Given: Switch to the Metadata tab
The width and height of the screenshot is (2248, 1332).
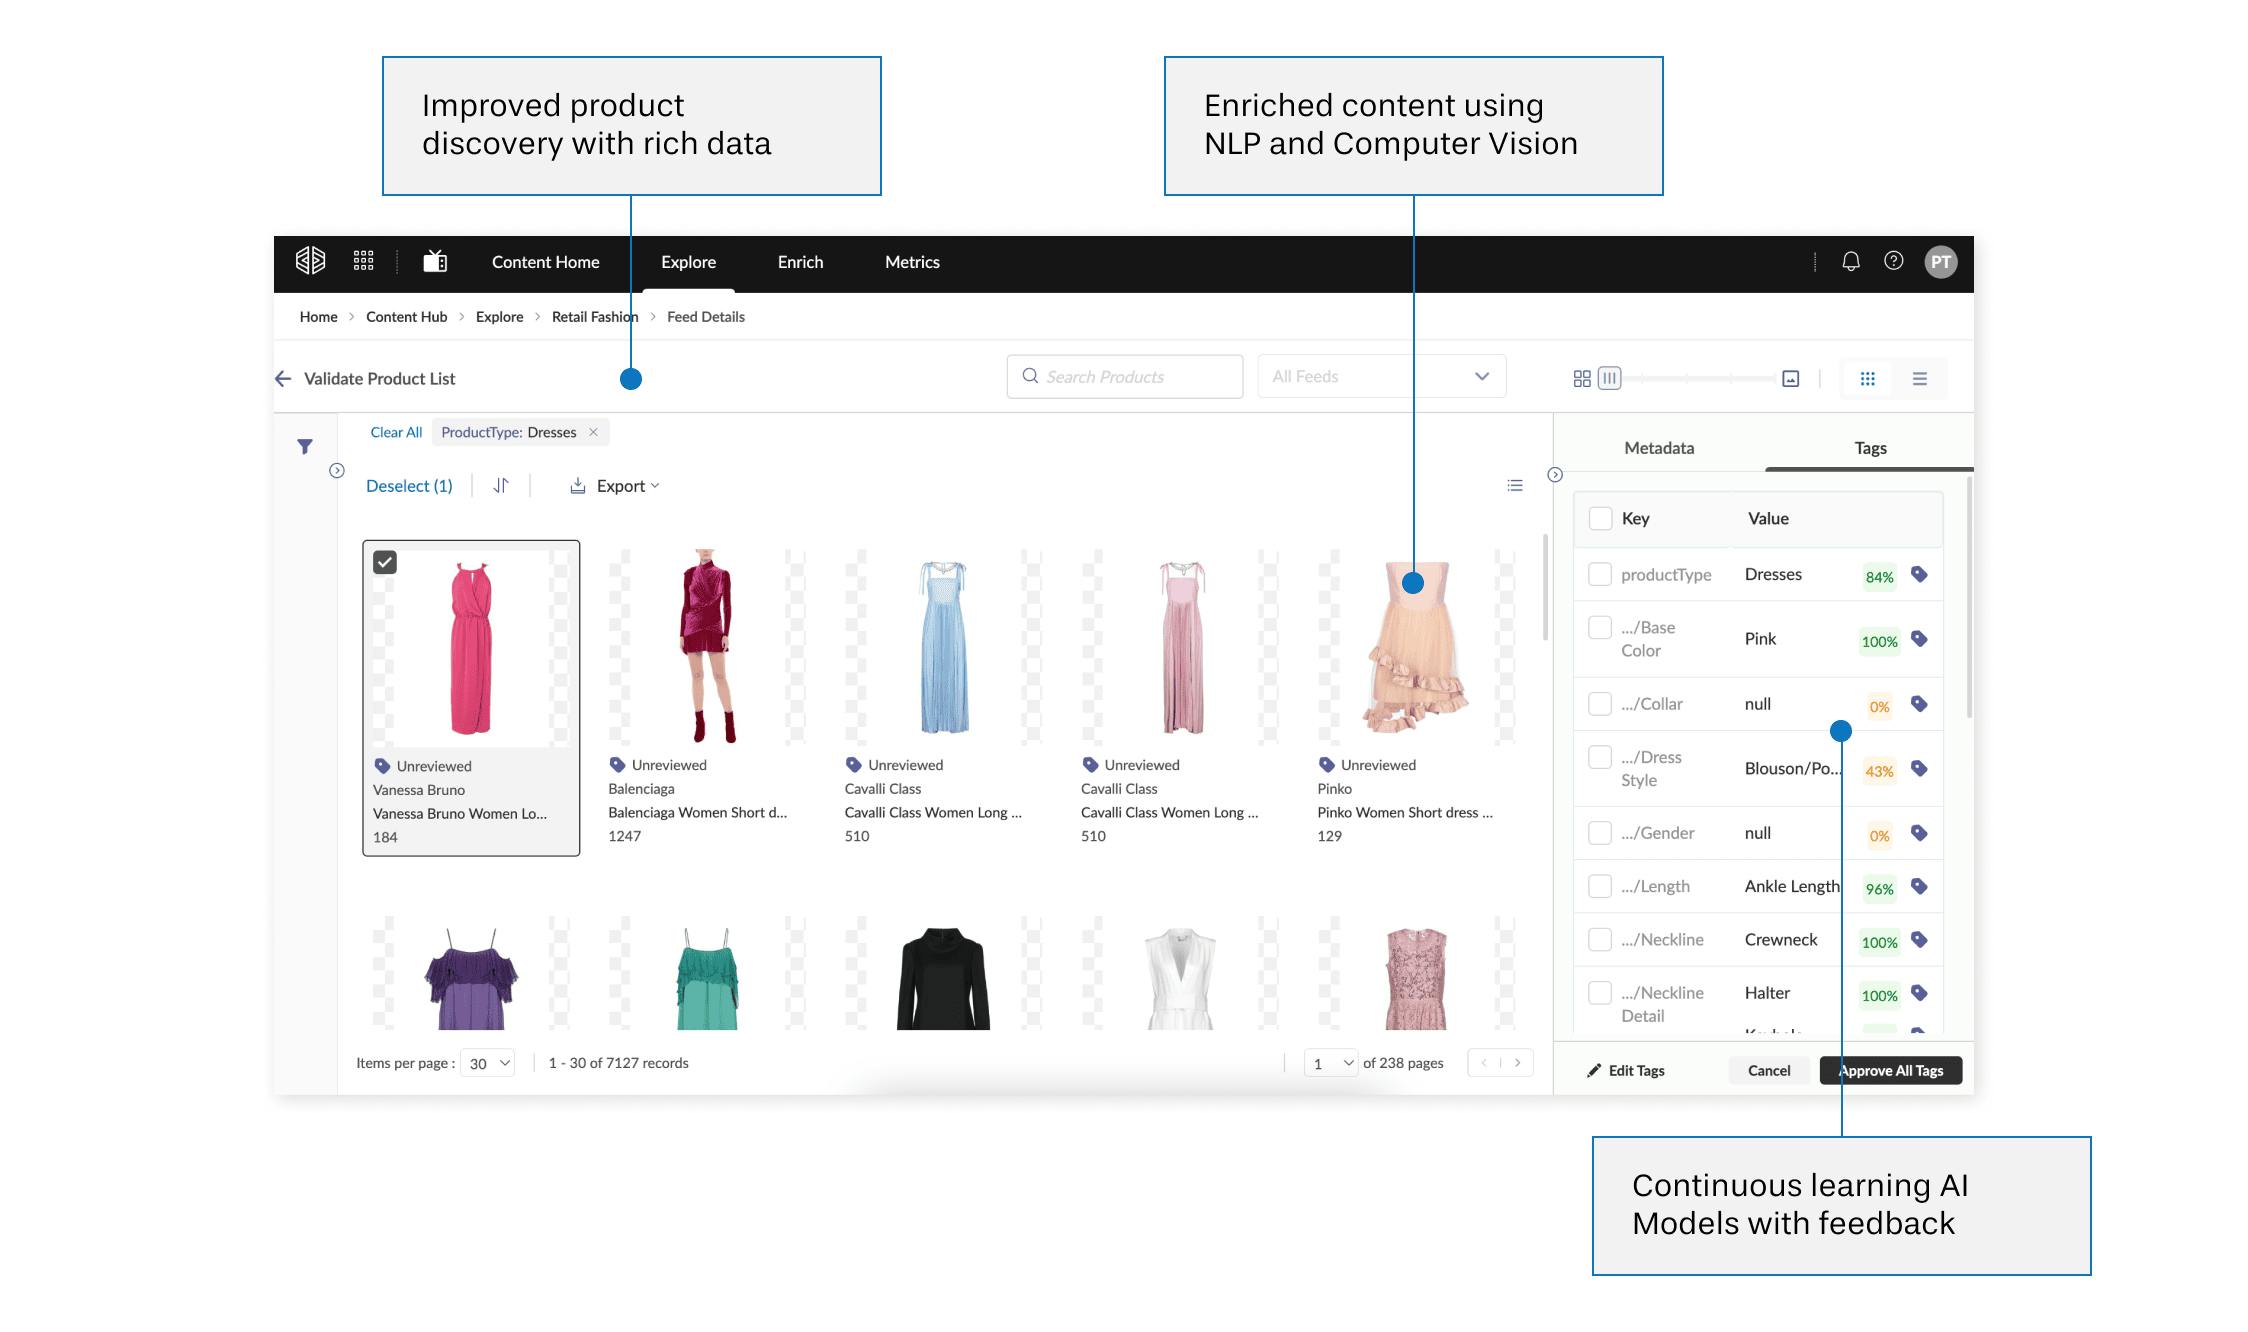Looking at the screenshot, I should tap(1658, 448).
